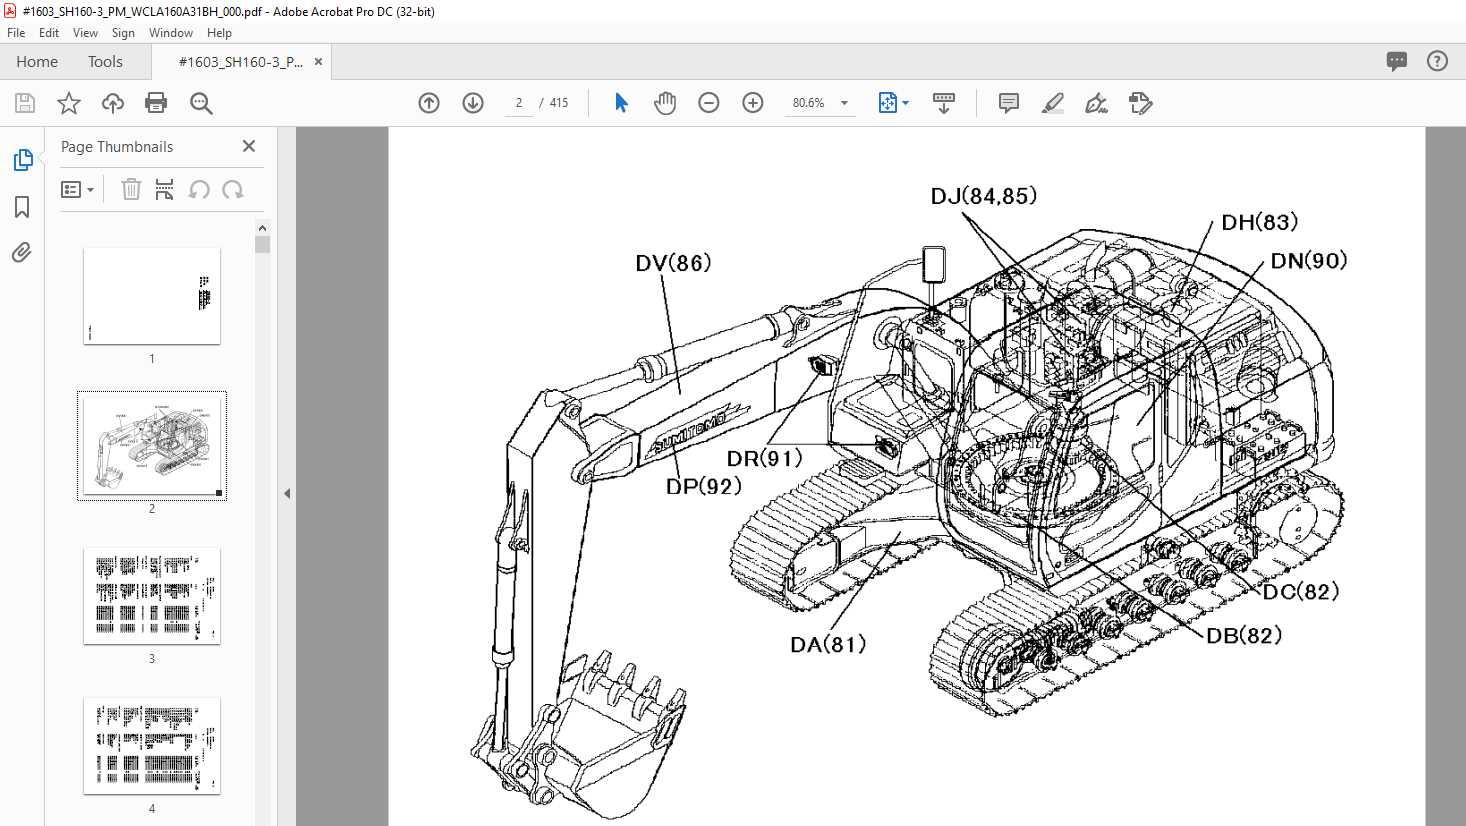Click the Save file icon
The width and height of the screenshot is (1466, 826).
click(x=25, y=103)
